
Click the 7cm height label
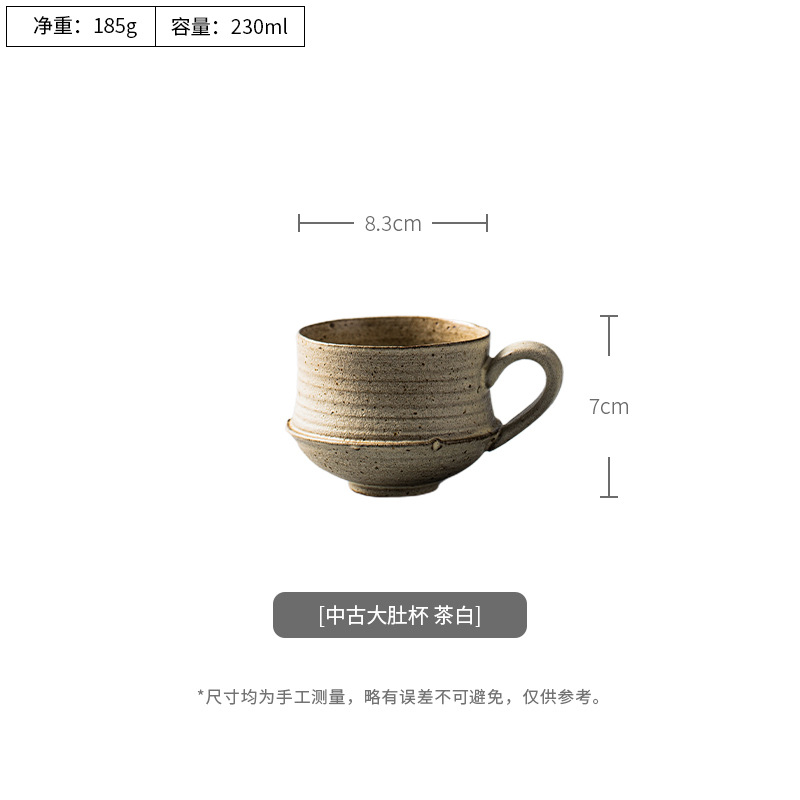coord(609,407)
